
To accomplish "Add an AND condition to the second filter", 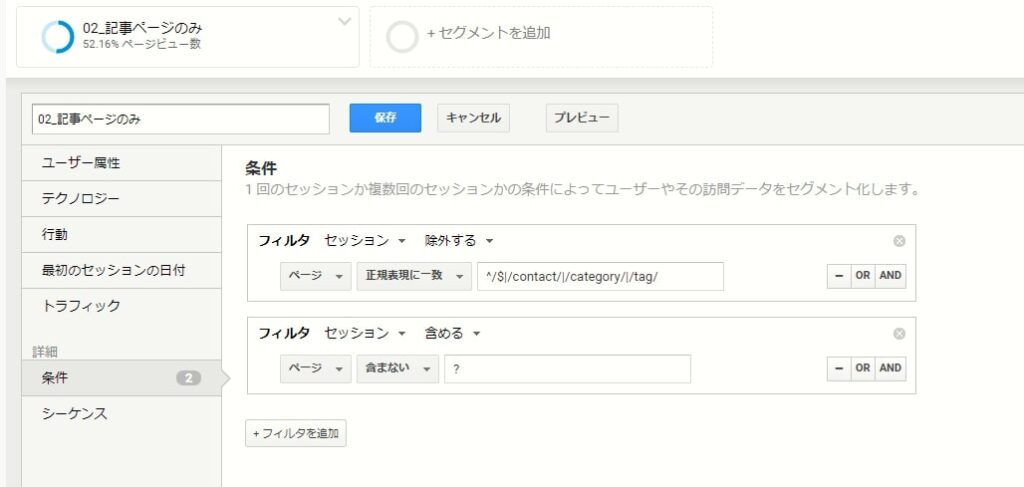I will pyautogui.click(x=890, y=368).
